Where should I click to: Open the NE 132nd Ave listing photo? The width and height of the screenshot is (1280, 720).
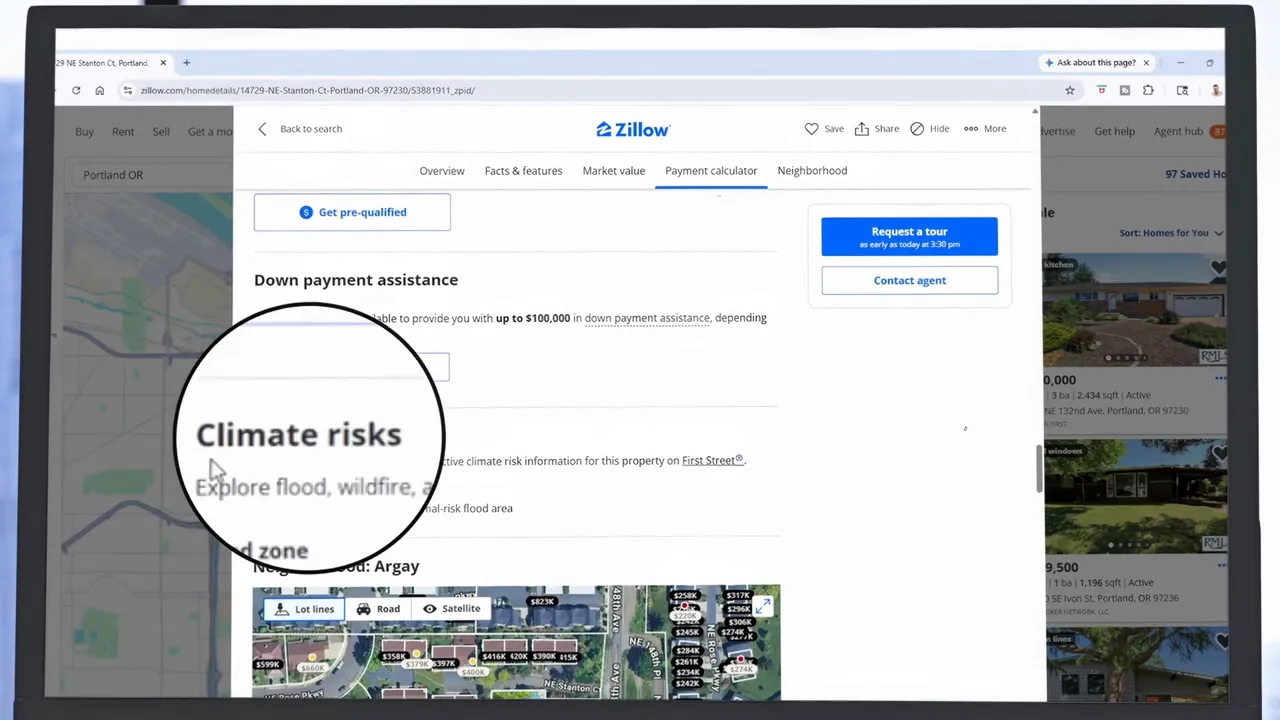(1135, 308)
